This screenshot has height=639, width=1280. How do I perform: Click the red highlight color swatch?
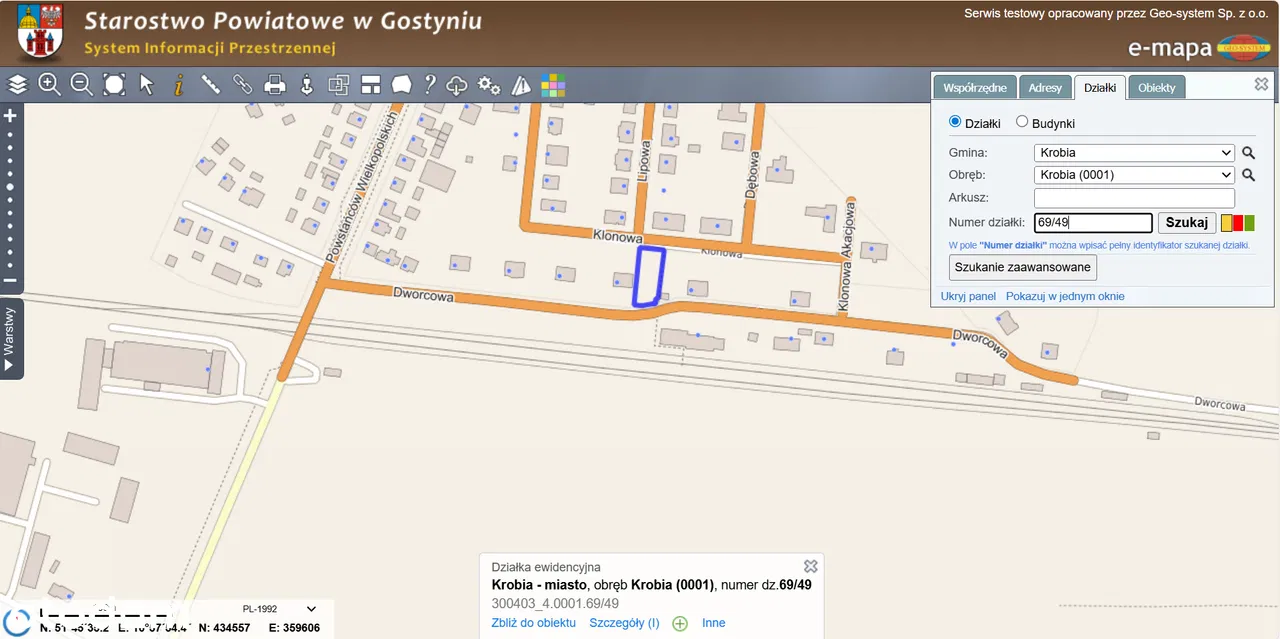click(1238, 223)
